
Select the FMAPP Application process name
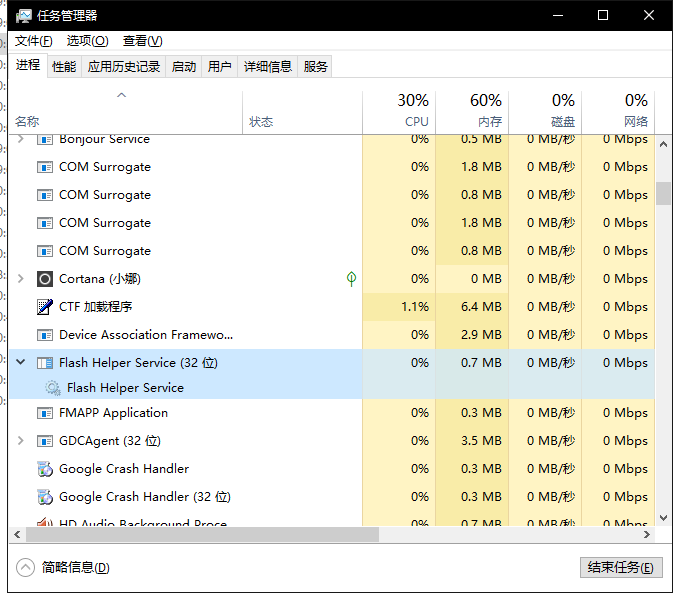coord(113,413)
